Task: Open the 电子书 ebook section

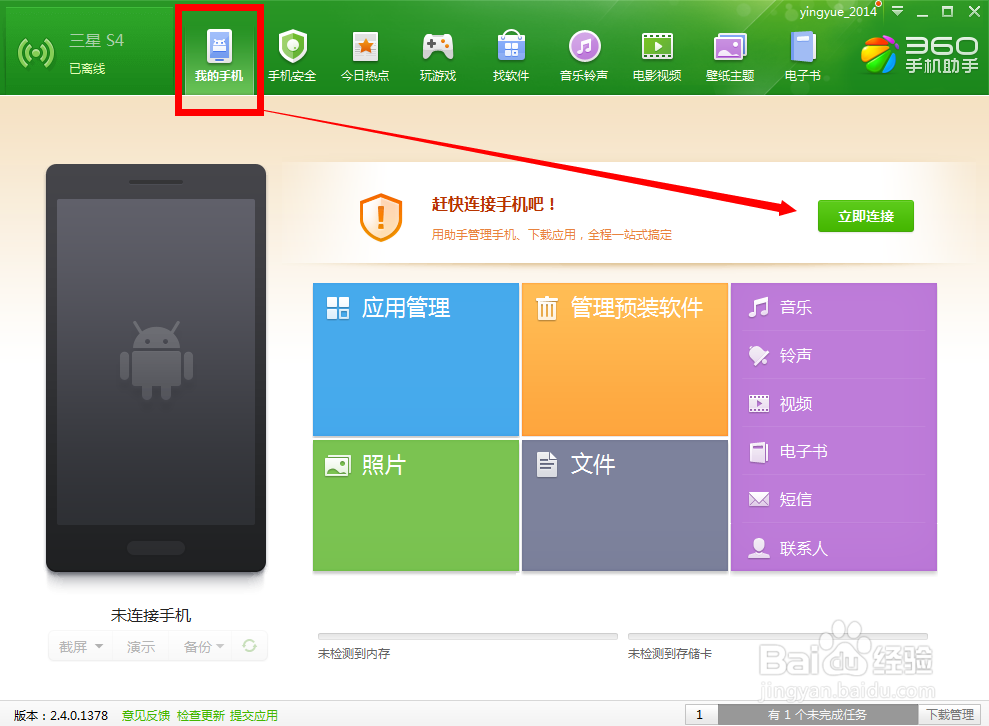Action: [801, 54]
